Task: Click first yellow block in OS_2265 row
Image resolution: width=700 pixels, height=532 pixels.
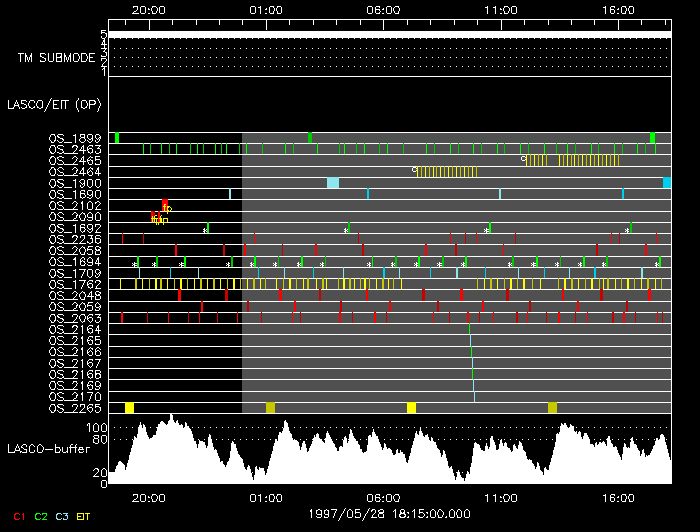Action: (129, 407)
